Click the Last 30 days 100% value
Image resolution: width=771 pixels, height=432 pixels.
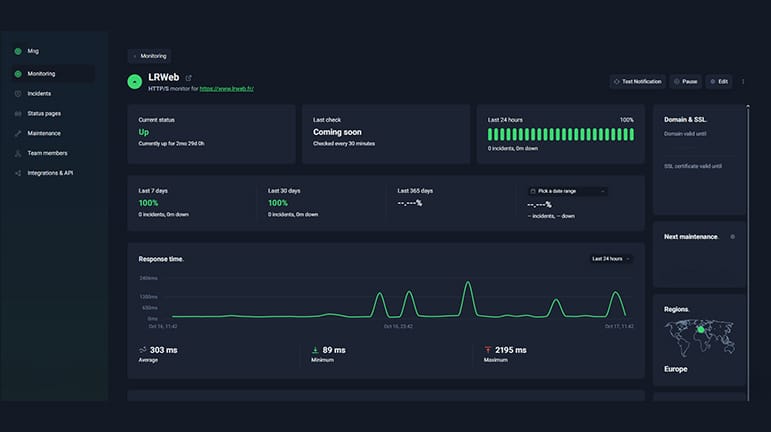coord(278,203)
